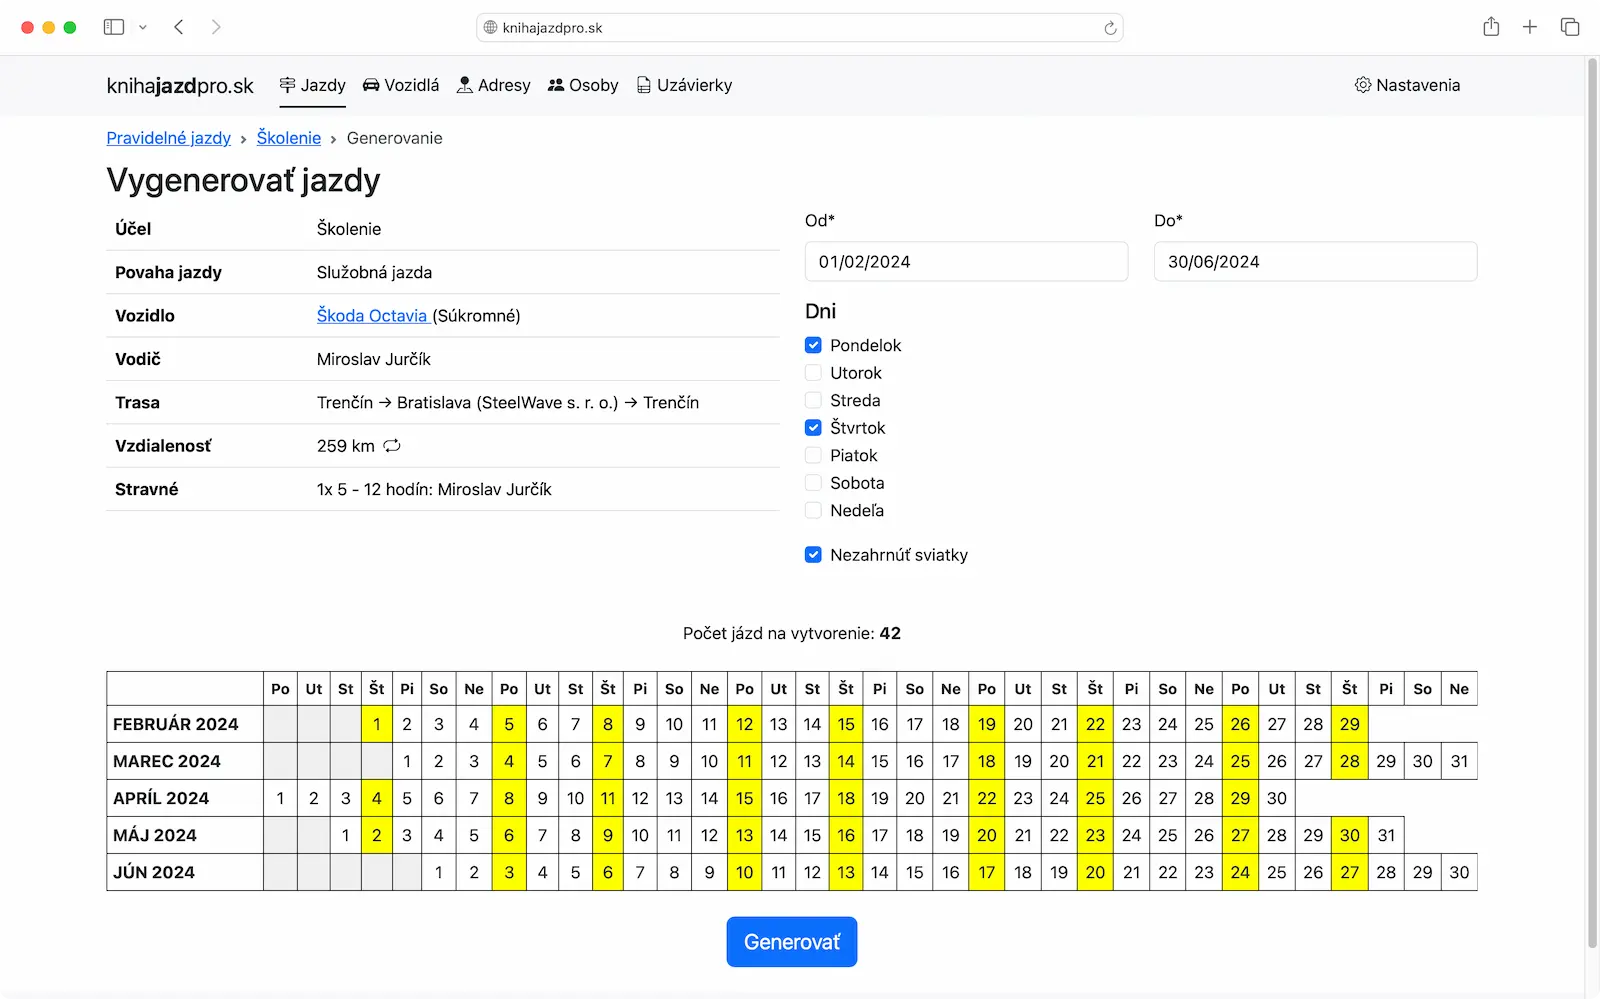
Task: Open Nastavenia settings
Action: click(x=1407, y=85)
